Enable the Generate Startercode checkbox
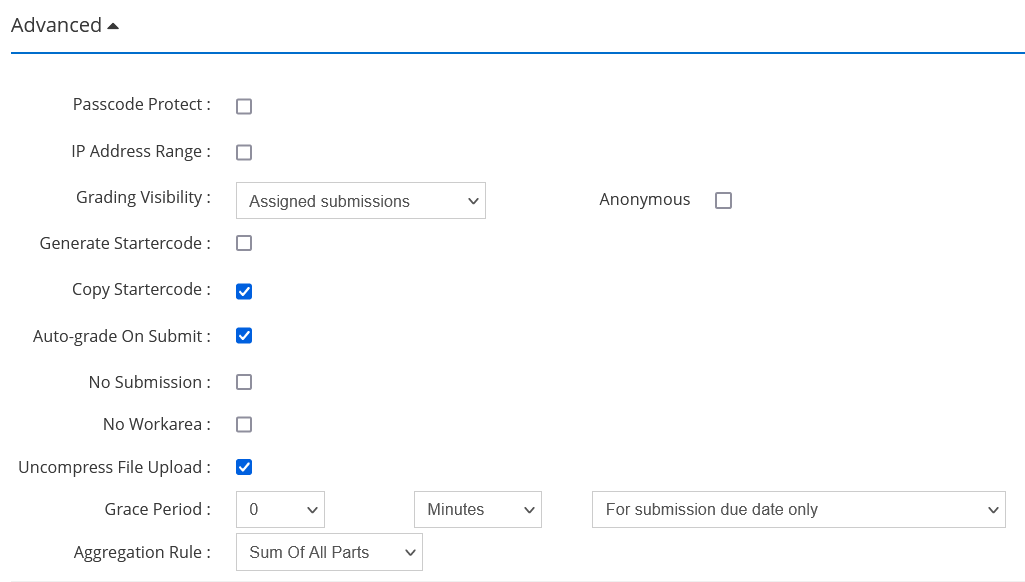1025x582 pixels. click(x=244, y=243)
